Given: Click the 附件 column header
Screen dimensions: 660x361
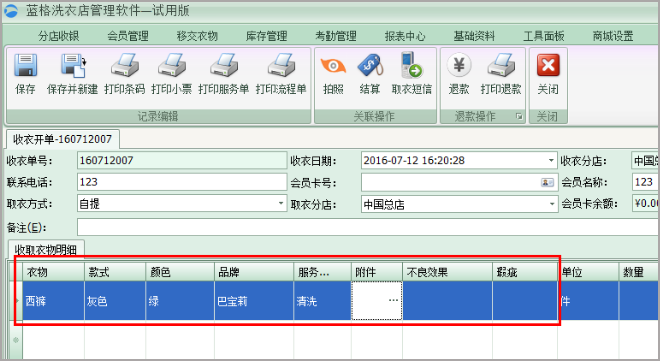Looking at the screenshot, I should [377, 272].
